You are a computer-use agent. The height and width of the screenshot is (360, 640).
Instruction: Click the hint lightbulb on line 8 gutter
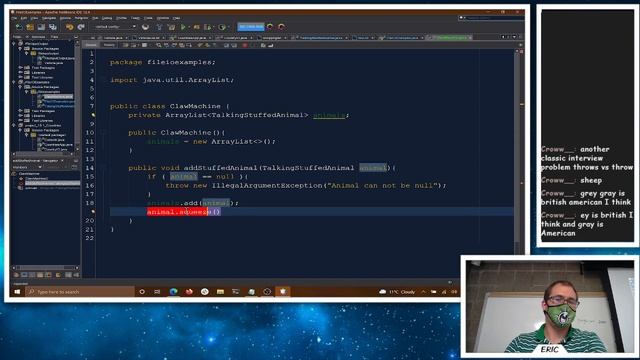click(x=93, y=115)
